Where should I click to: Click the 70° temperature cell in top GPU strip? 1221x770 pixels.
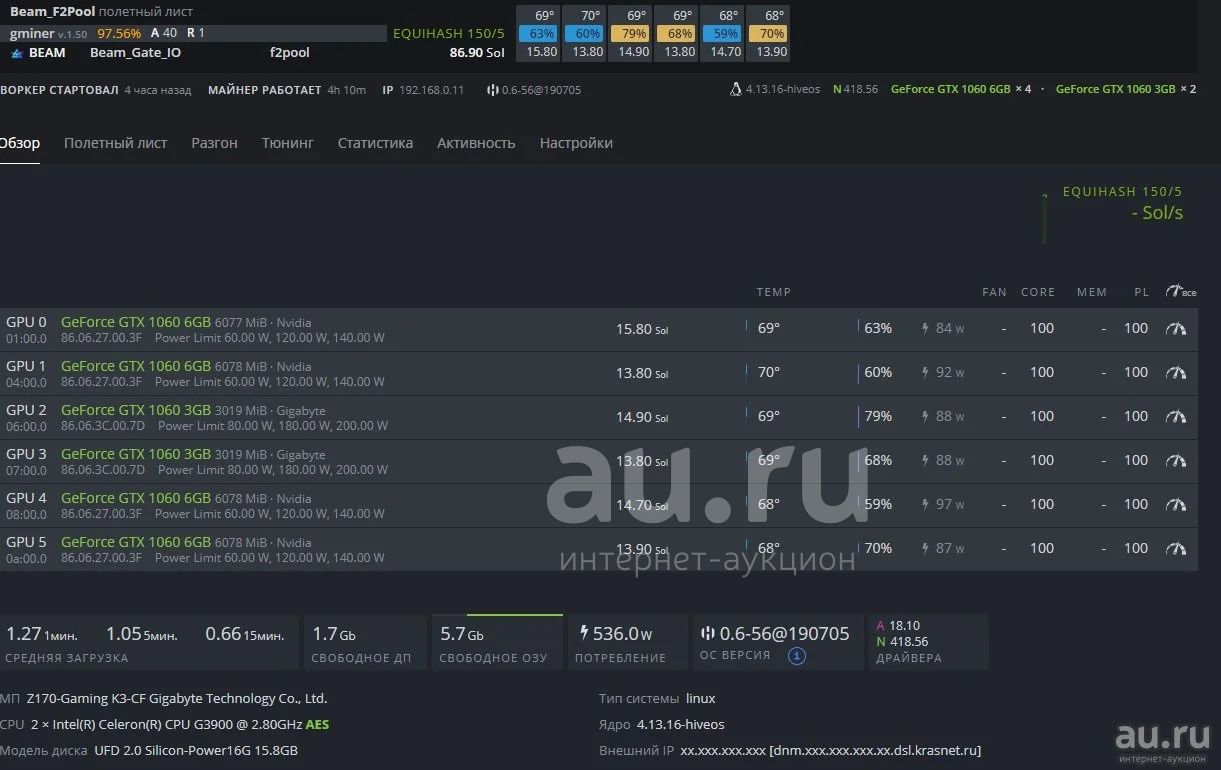(x=590, y=16)
